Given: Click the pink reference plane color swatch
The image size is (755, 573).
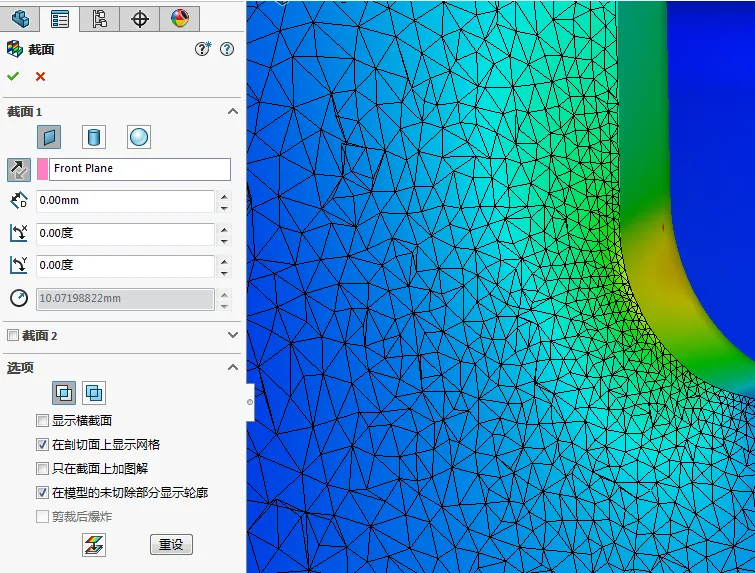Looking at the screenshot, I should [42, 169].
